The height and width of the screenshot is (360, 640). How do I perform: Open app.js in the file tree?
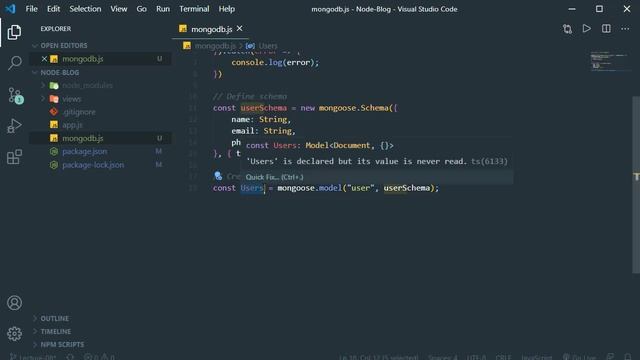click(72, 125)
